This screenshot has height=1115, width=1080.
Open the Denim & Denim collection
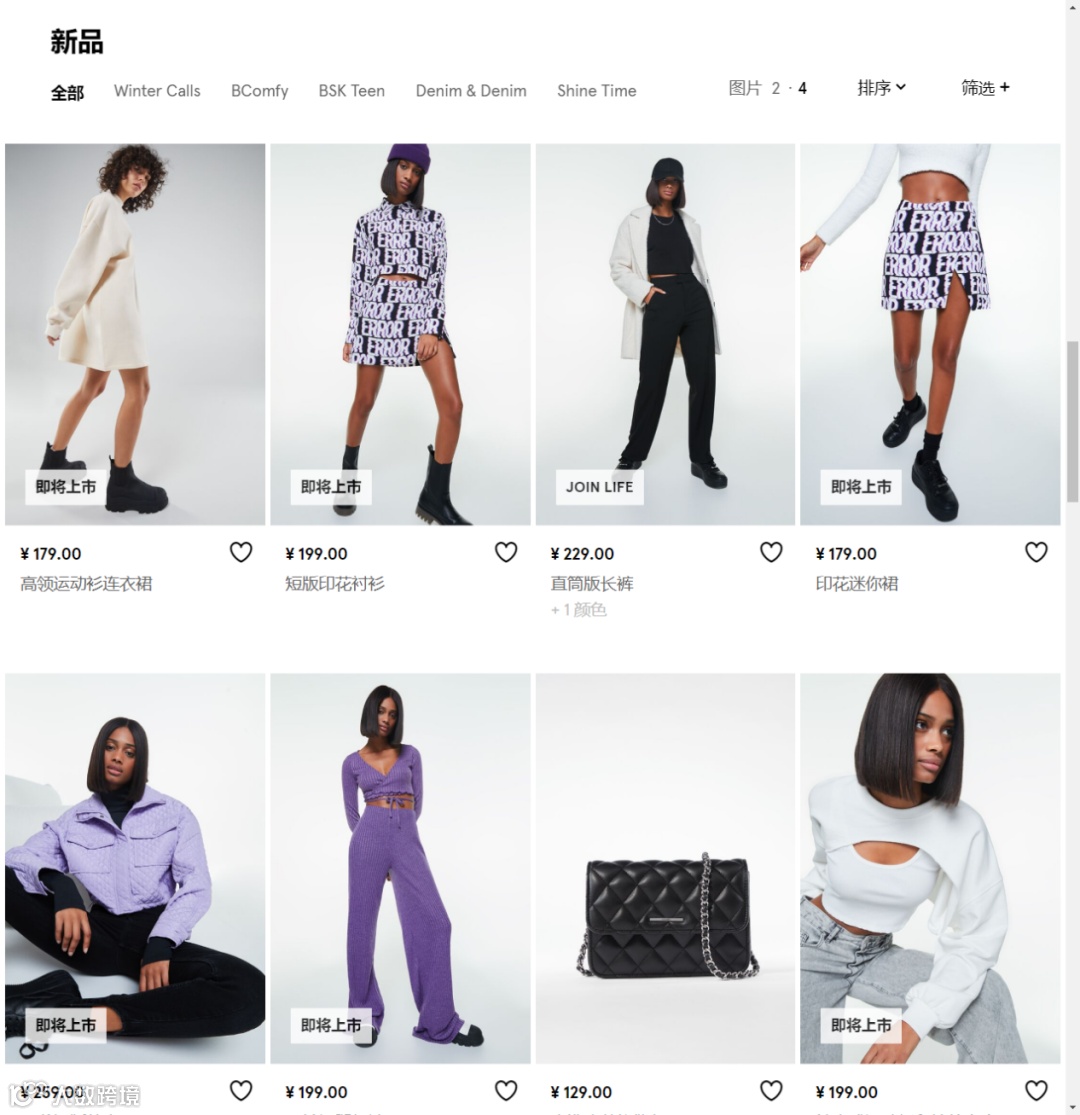(471, 91)
